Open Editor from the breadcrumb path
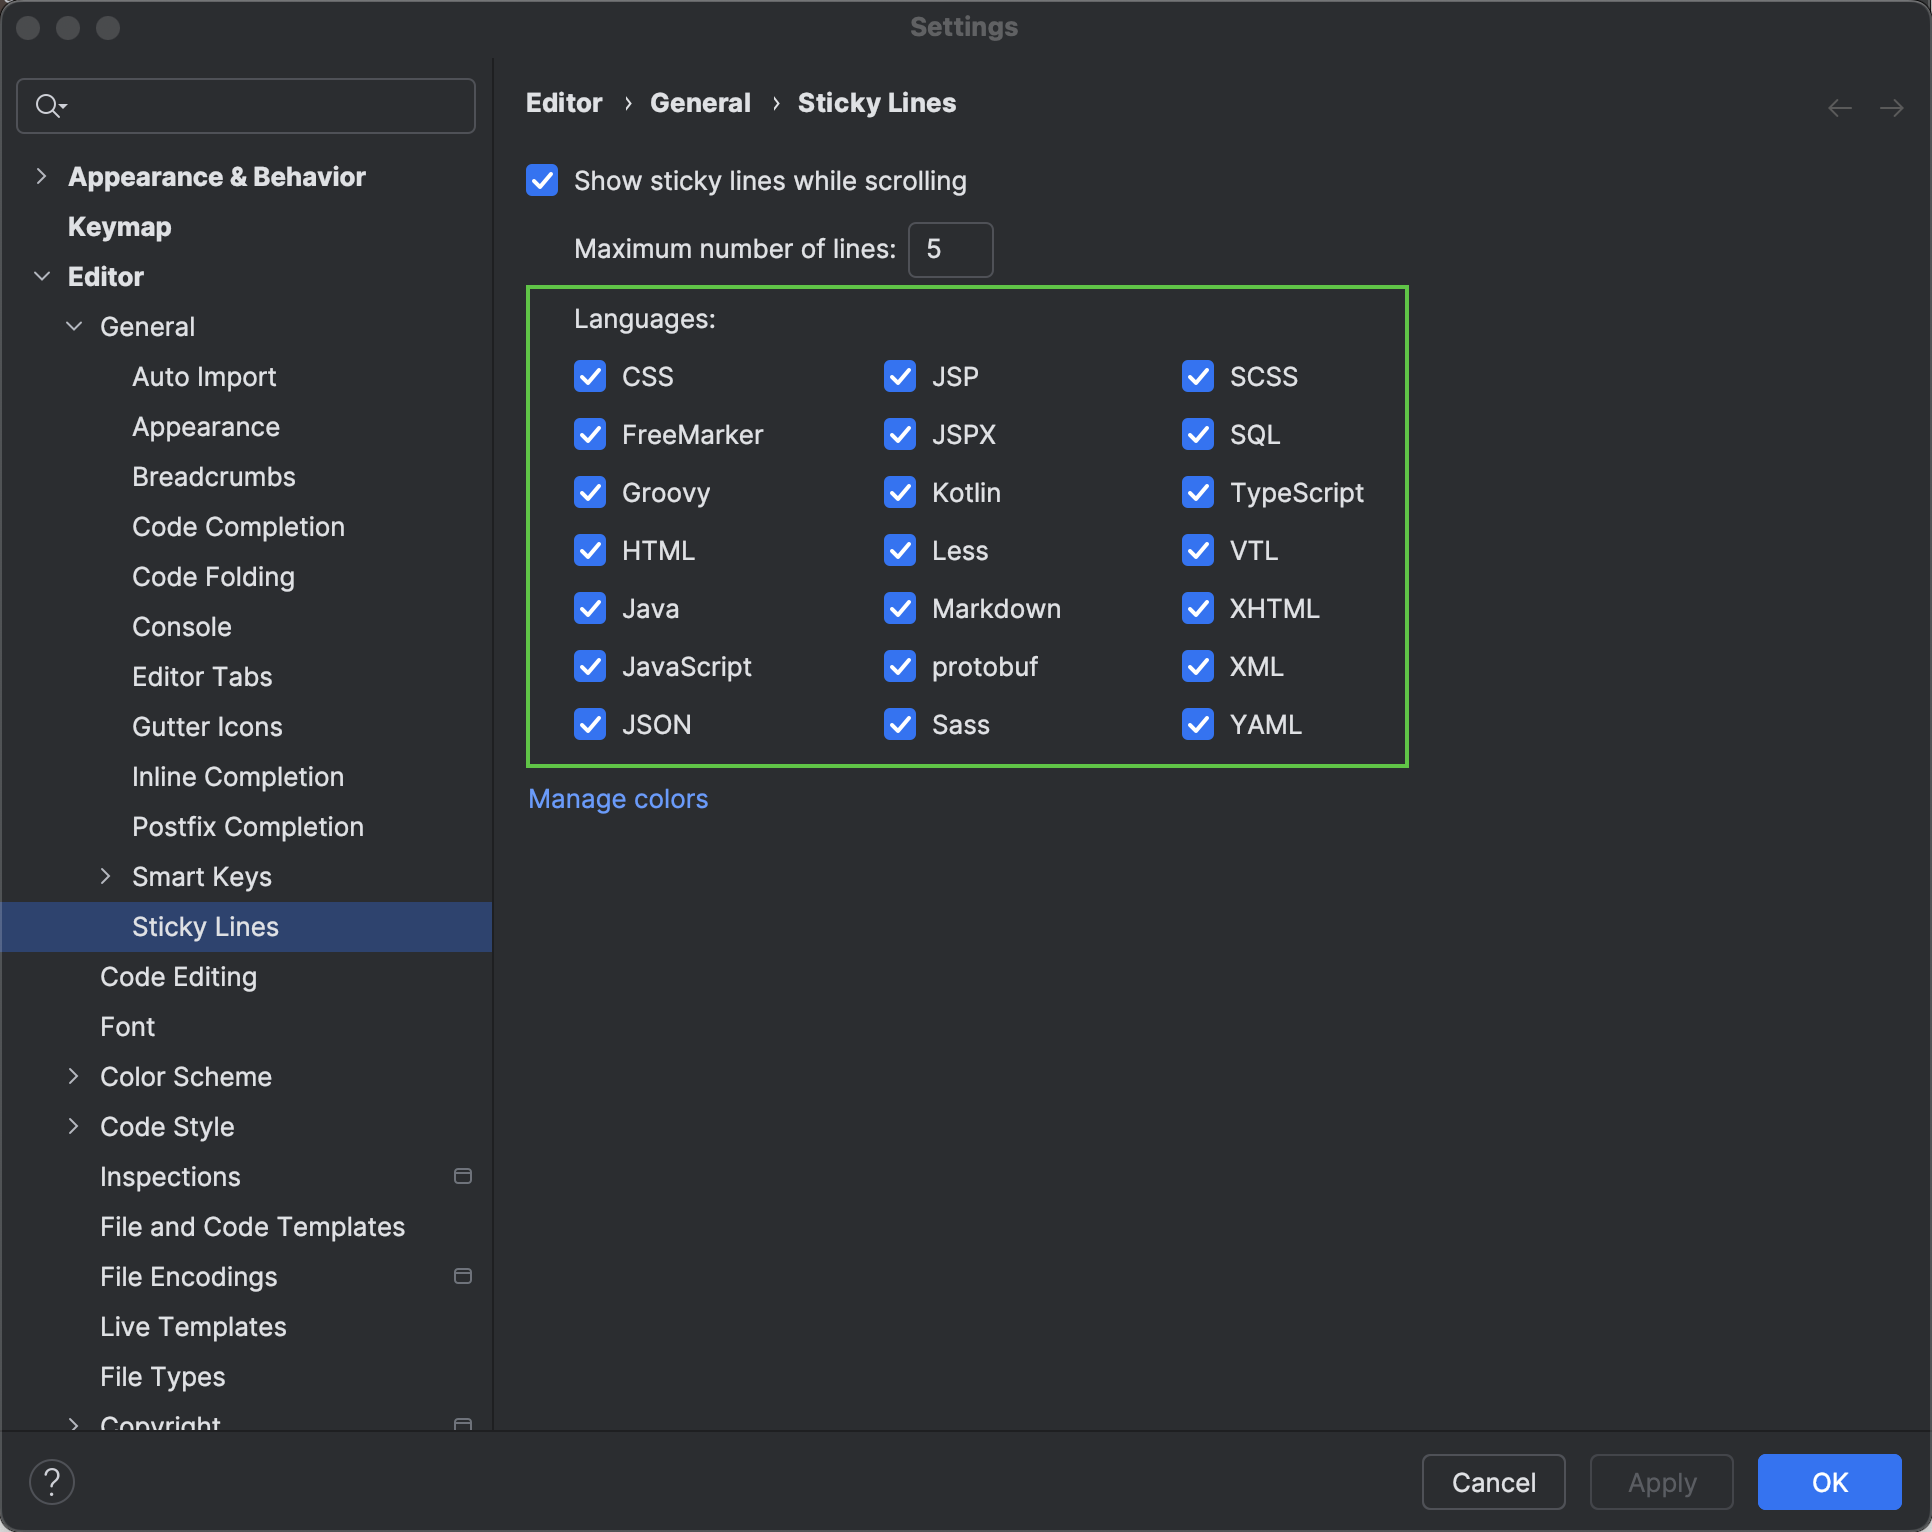Screen dimensions: 1932x1532 pos(564,102)
